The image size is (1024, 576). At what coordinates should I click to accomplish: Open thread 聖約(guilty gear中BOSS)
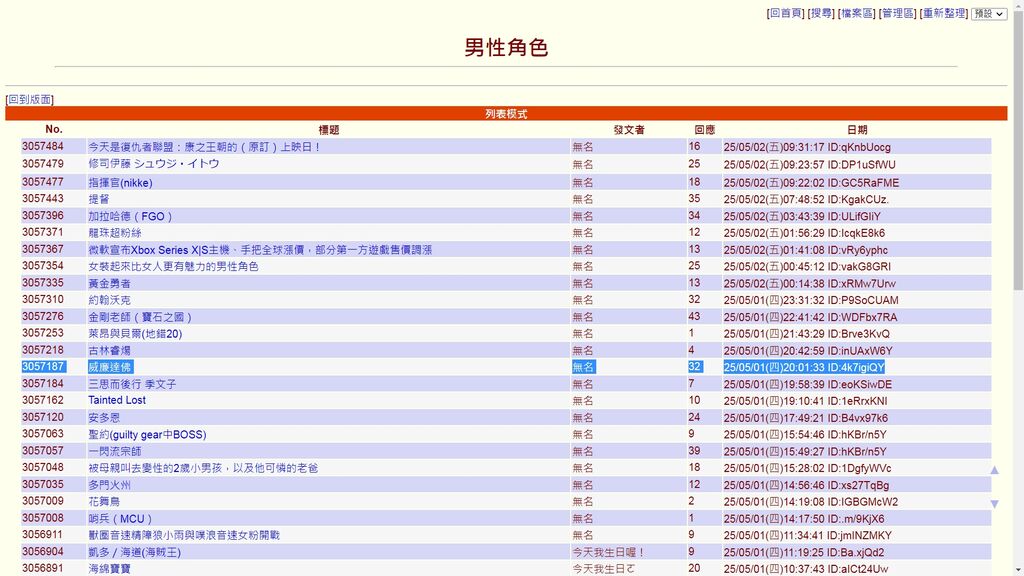click(x=147, y=435)
